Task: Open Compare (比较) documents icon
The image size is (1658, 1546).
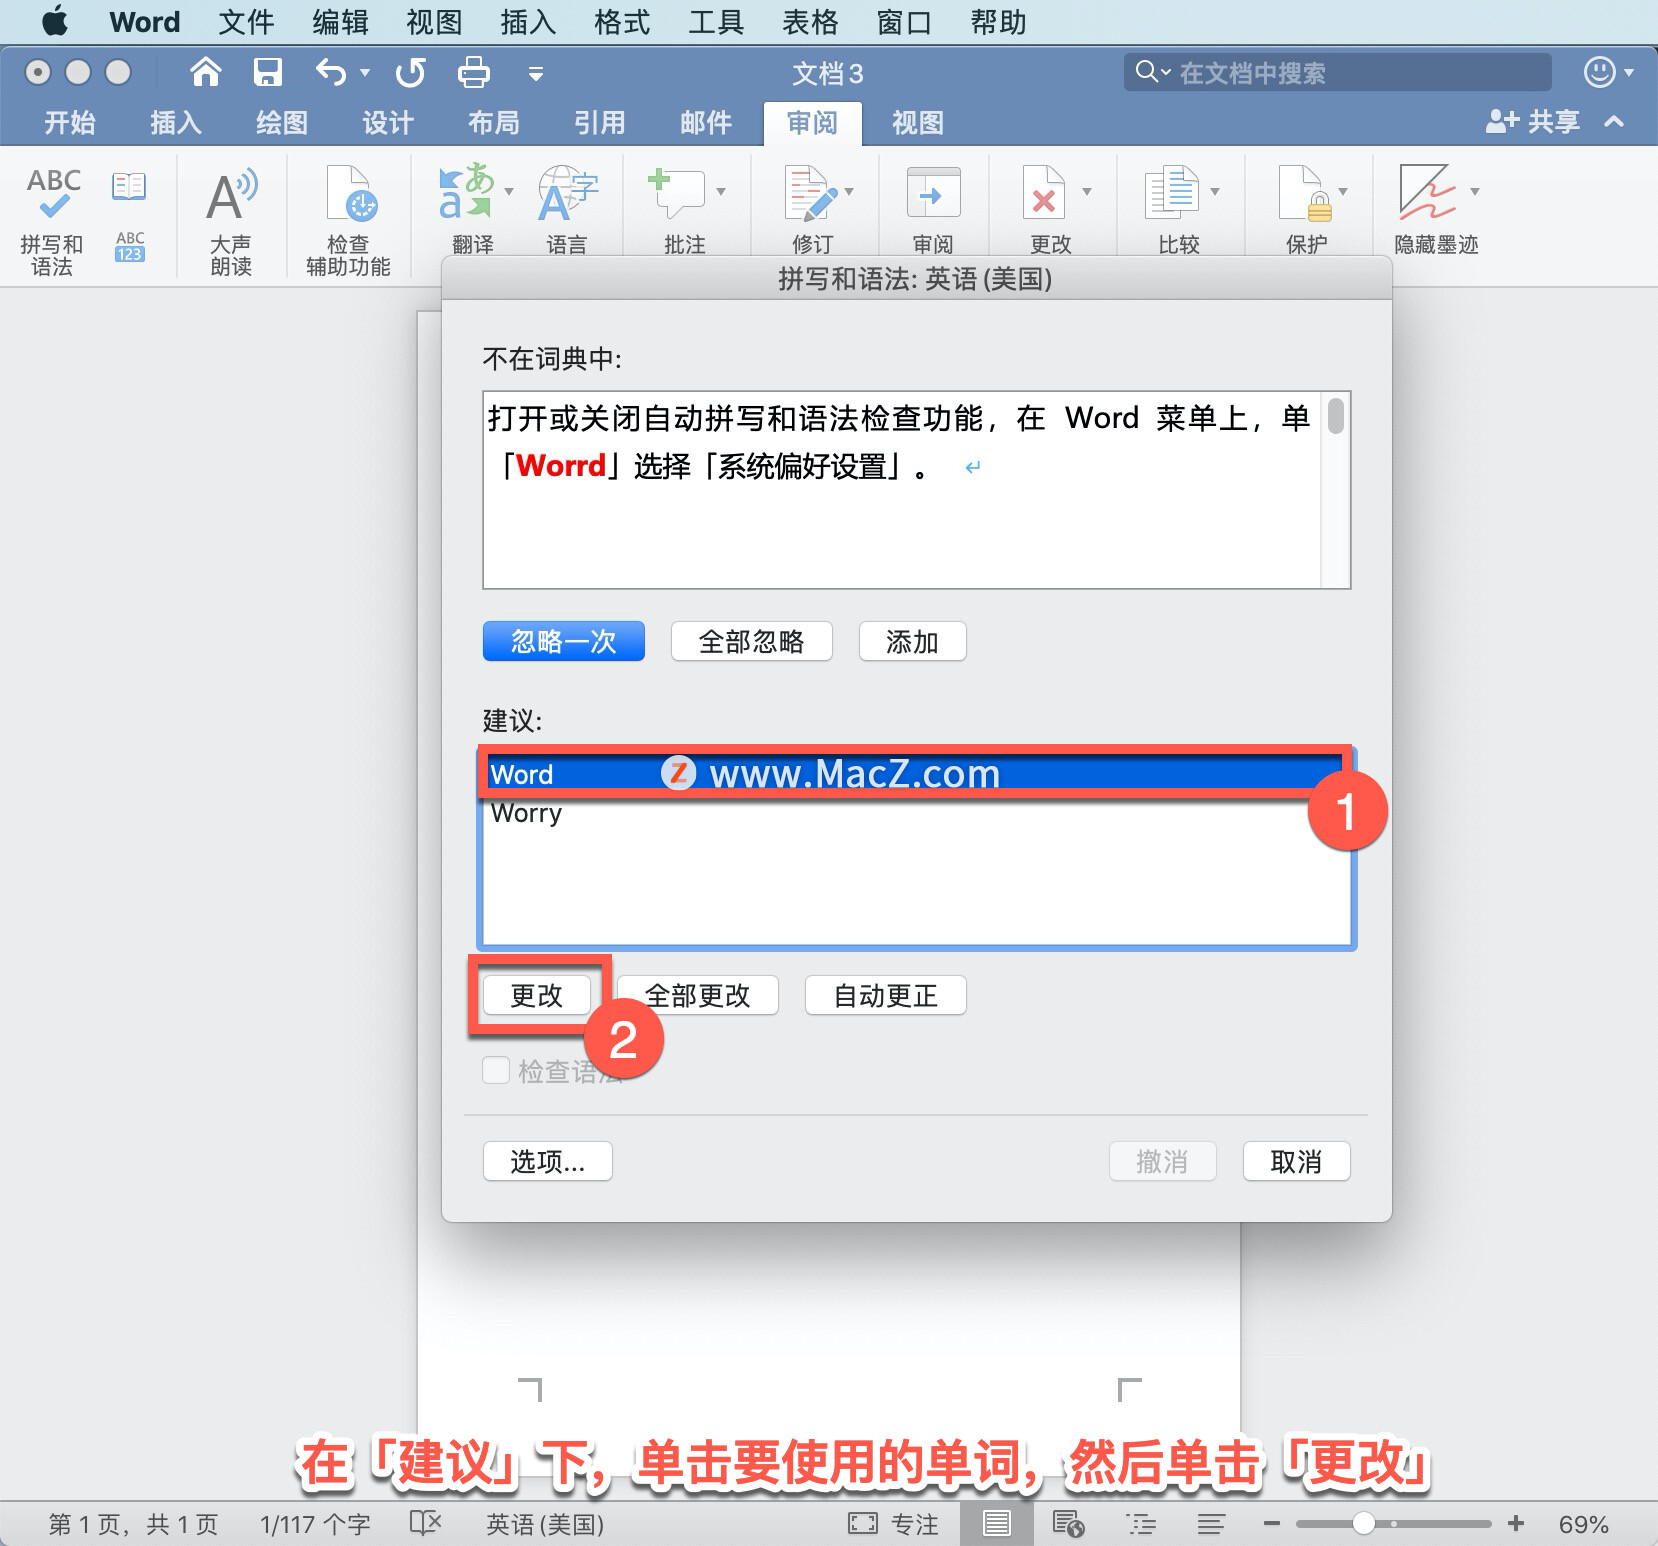Action: pyautogui.click(x=1172, y=192)
